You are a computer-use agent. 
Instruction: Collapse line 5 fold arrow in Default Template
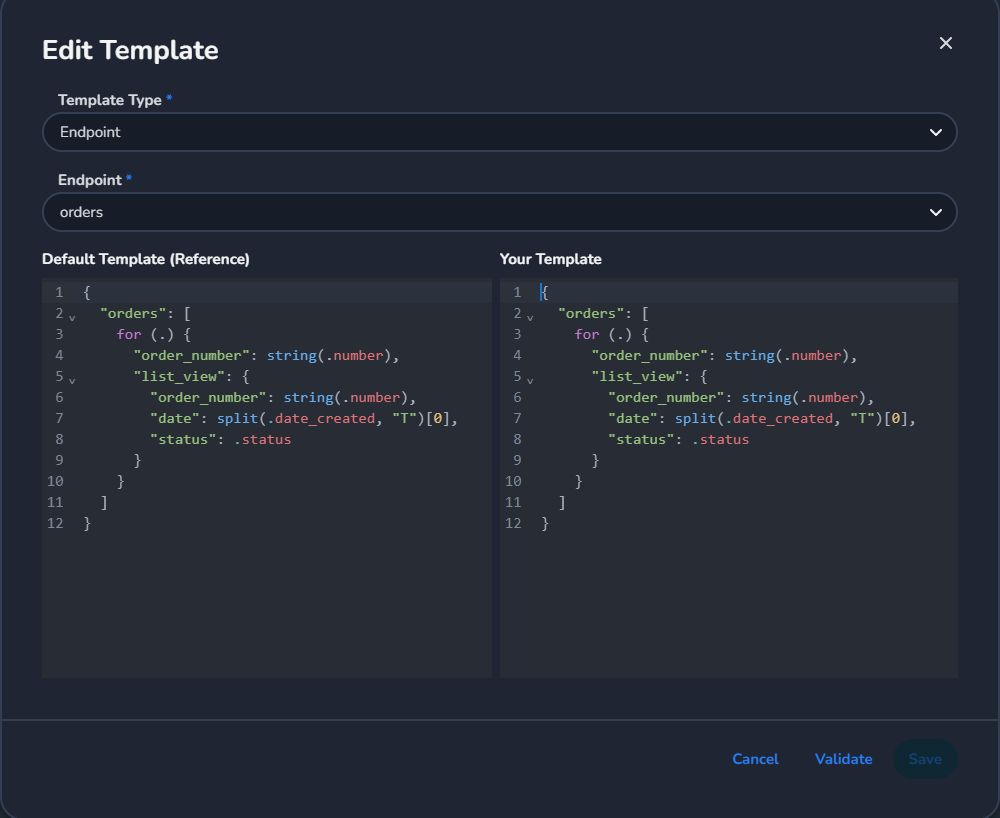click(x=72, y=381)
